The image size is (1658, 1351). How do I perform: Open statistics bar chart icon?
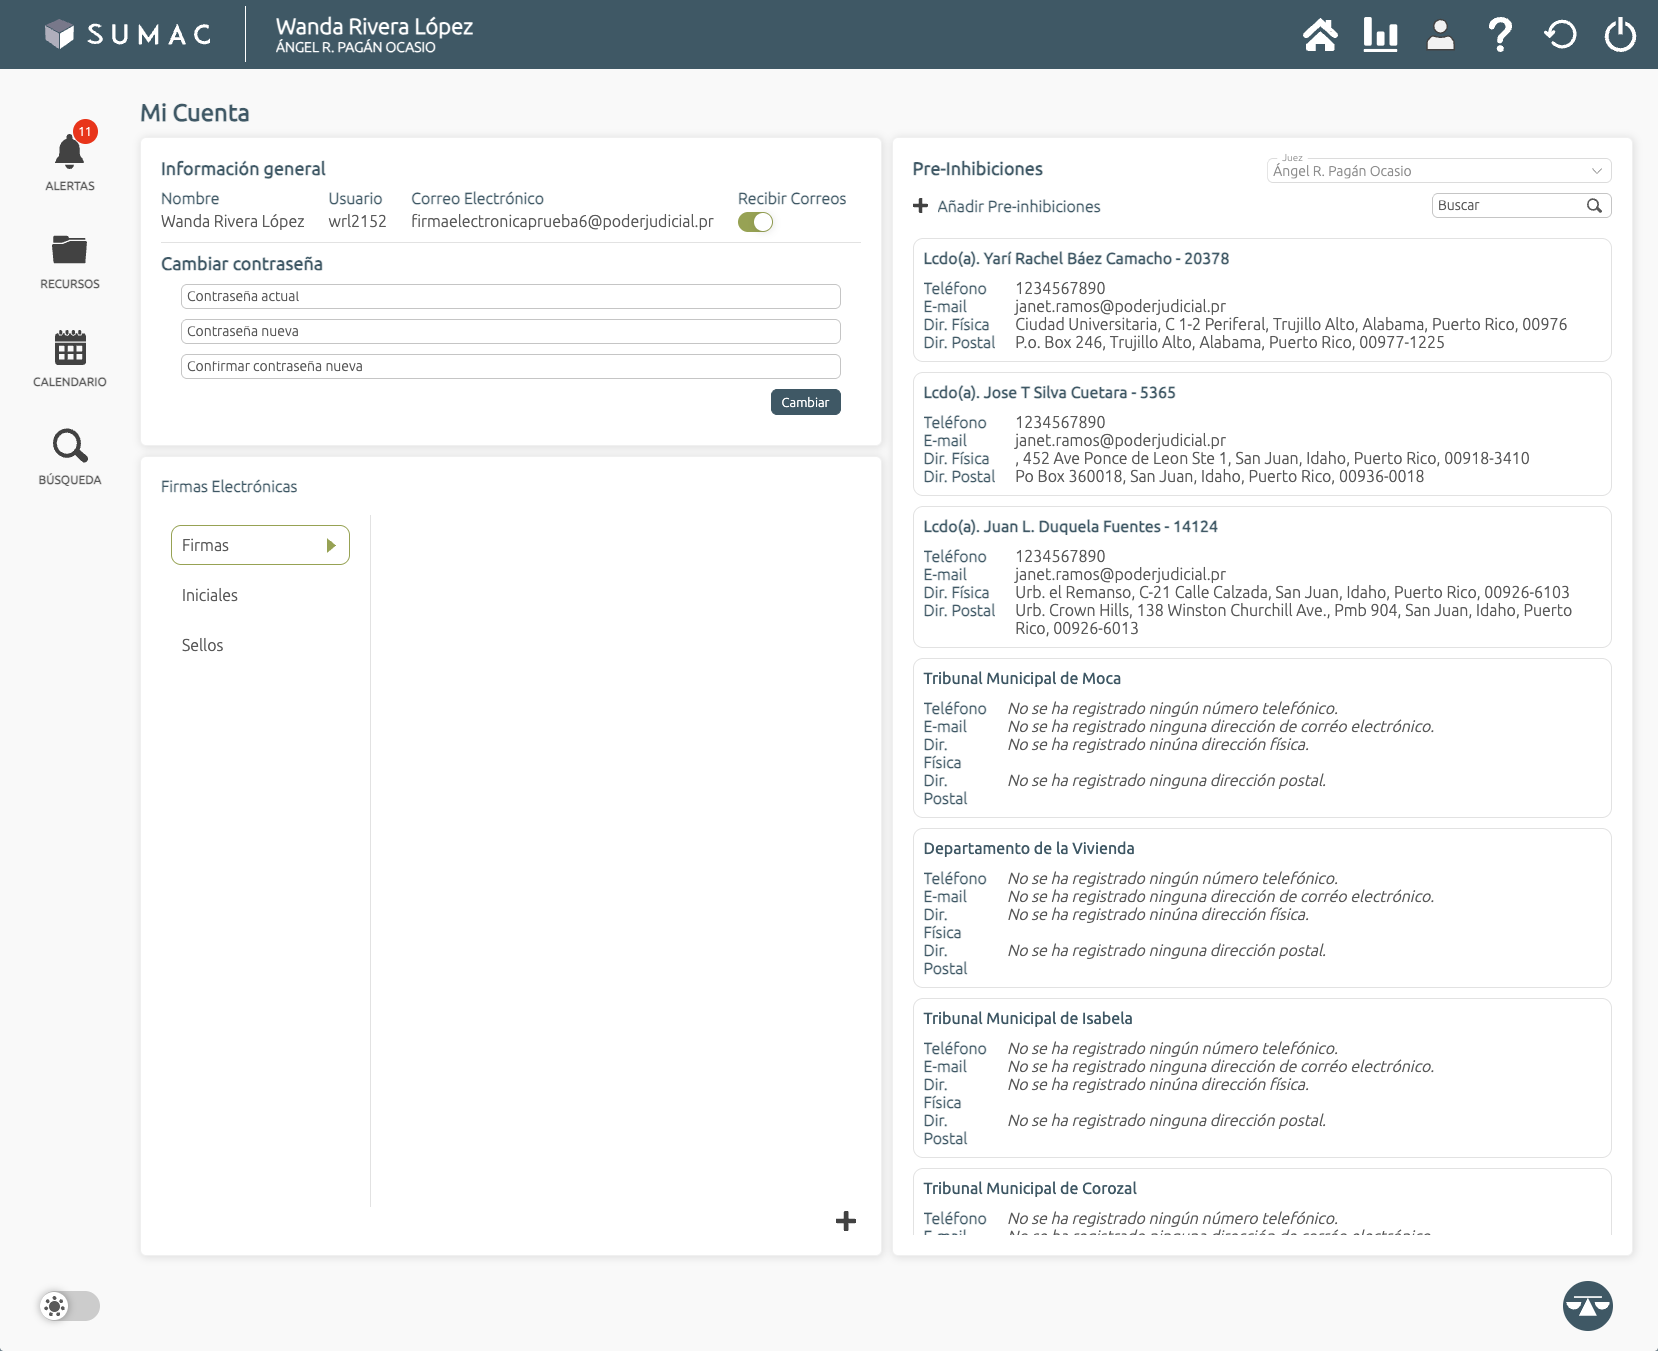[1380, 35]
